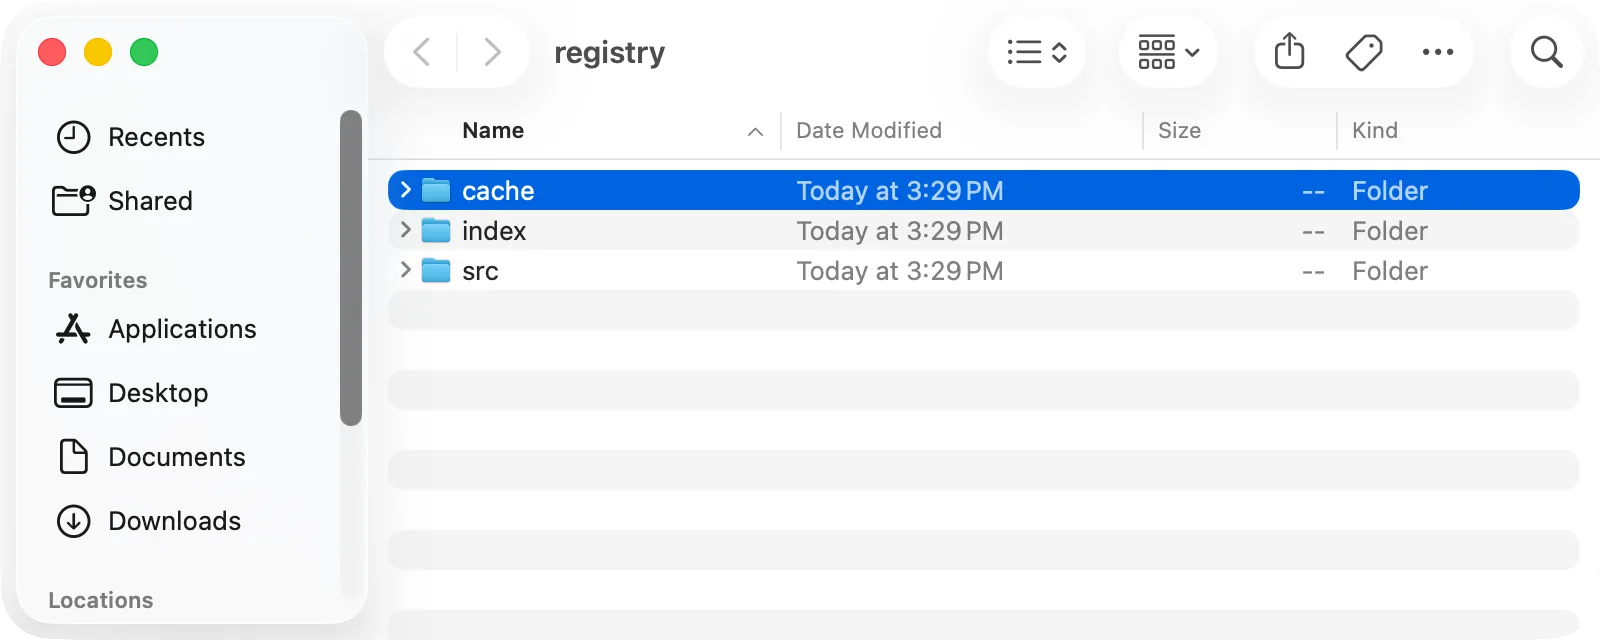Image resolution: width=1600 pixels, height=640 pixels.
Task: Click the Favorites section heading
Action: point(98,280)
